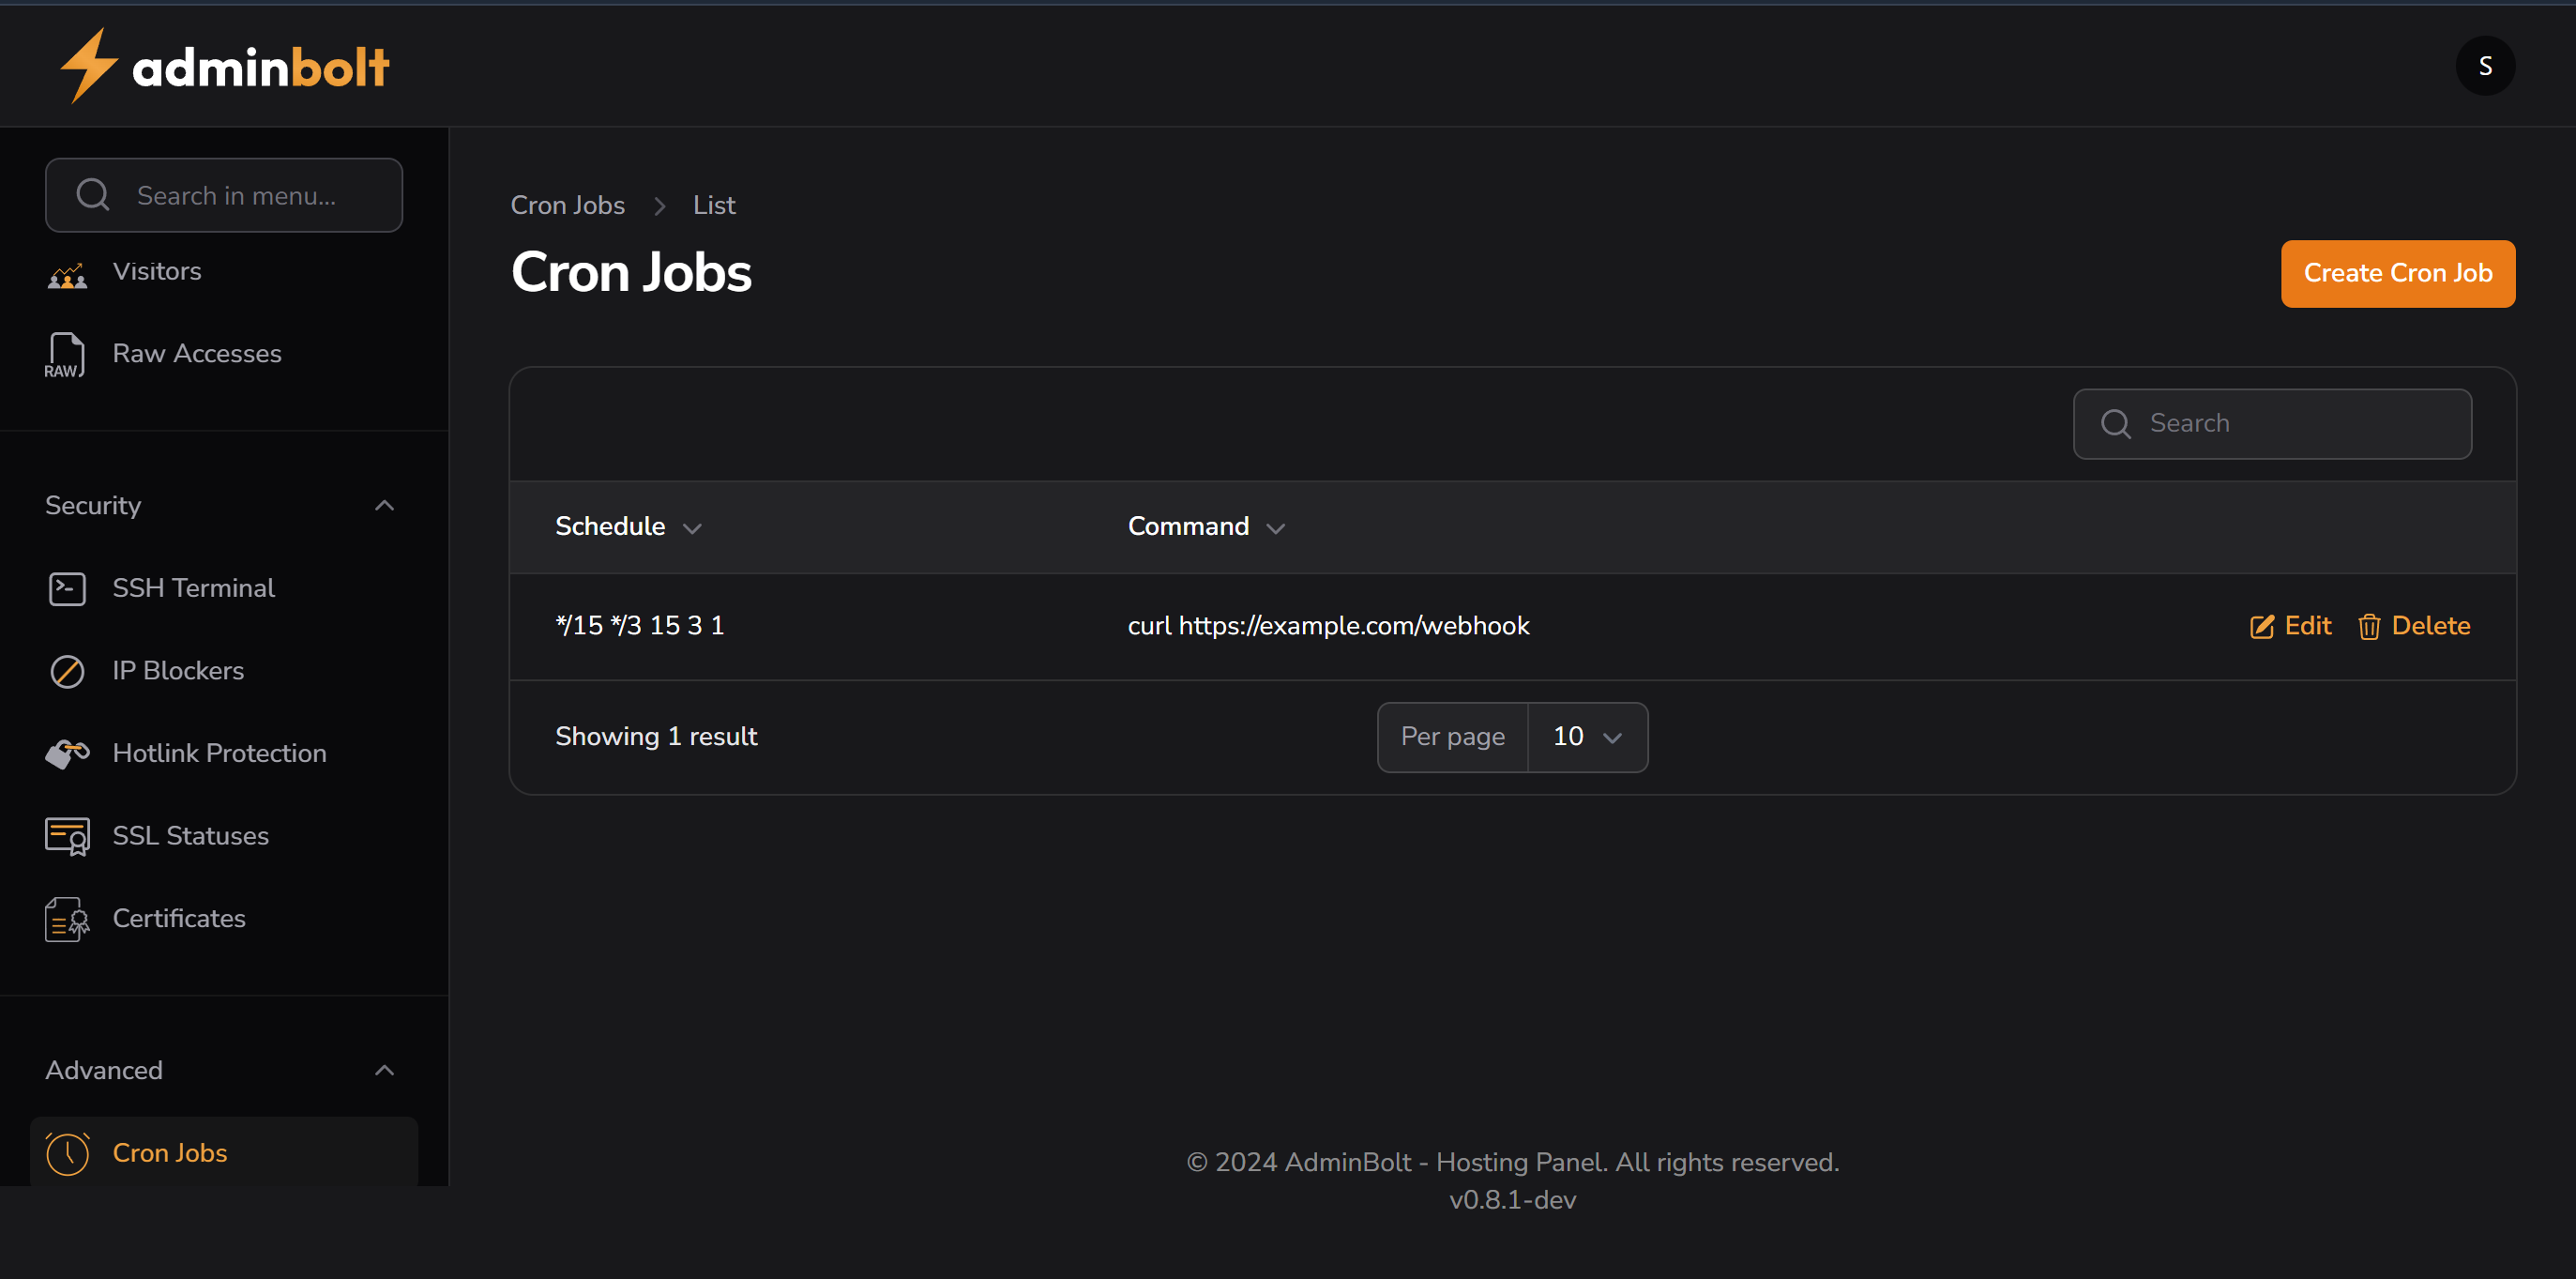The image size is (2576, 1279).
Task: Click the AdminBolt lightning bolt logo
Action: (x=88, y=65)
